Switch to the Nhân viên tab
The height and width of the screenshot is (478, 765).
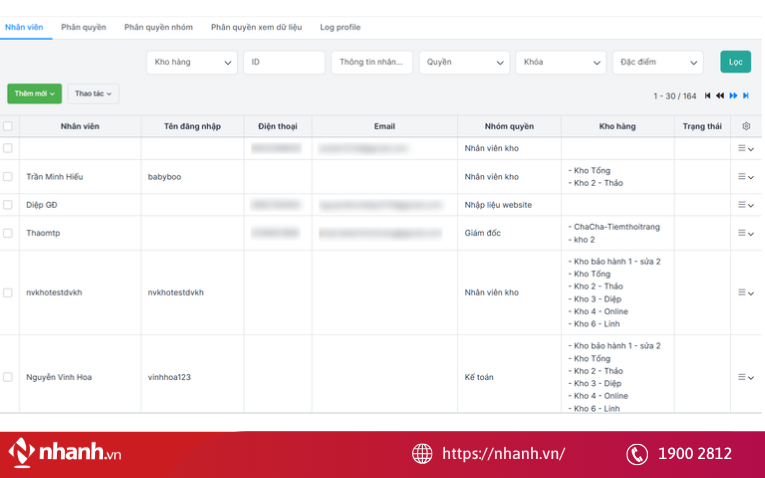(x=24, y=27)
